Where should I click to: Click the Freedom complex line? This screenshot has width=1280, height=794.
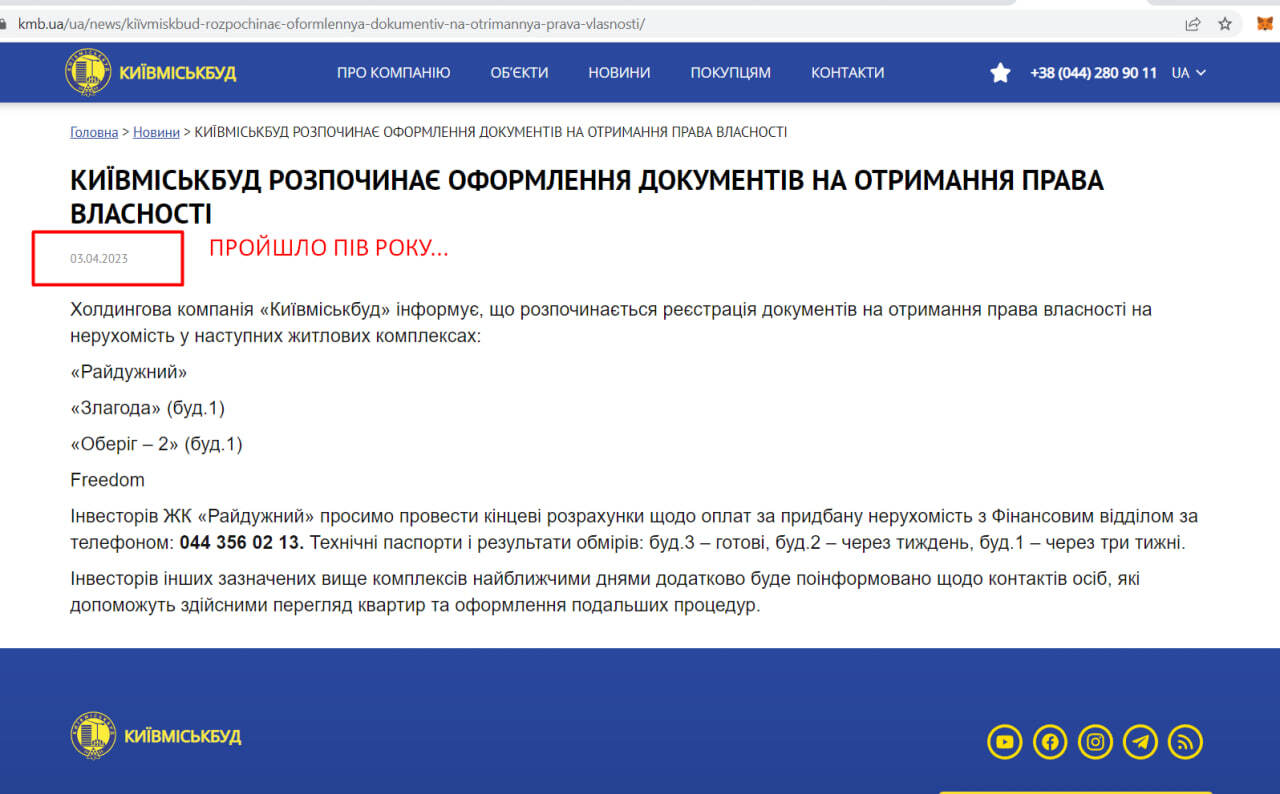(107, 480)
